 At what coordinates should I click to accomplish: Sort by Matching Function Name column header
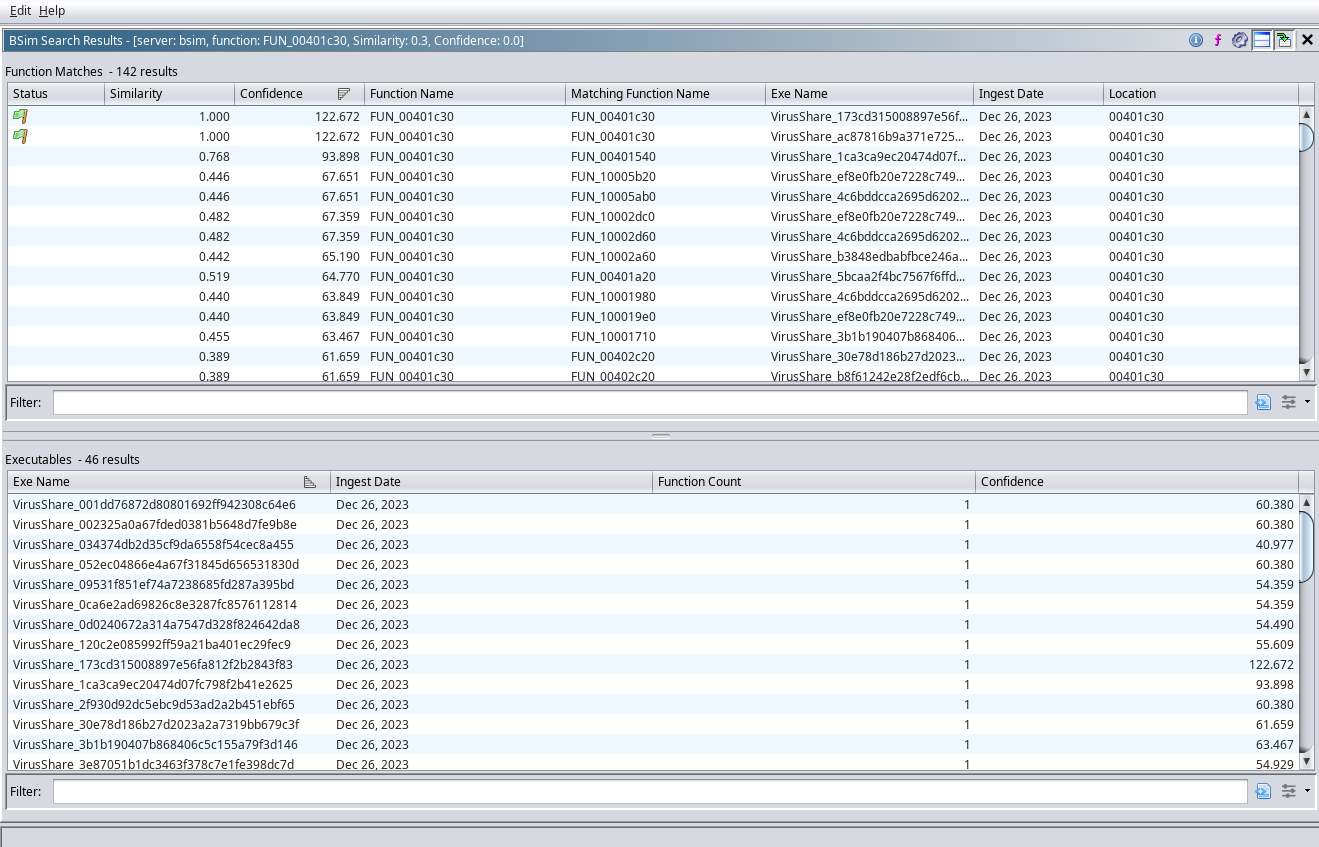666,94
